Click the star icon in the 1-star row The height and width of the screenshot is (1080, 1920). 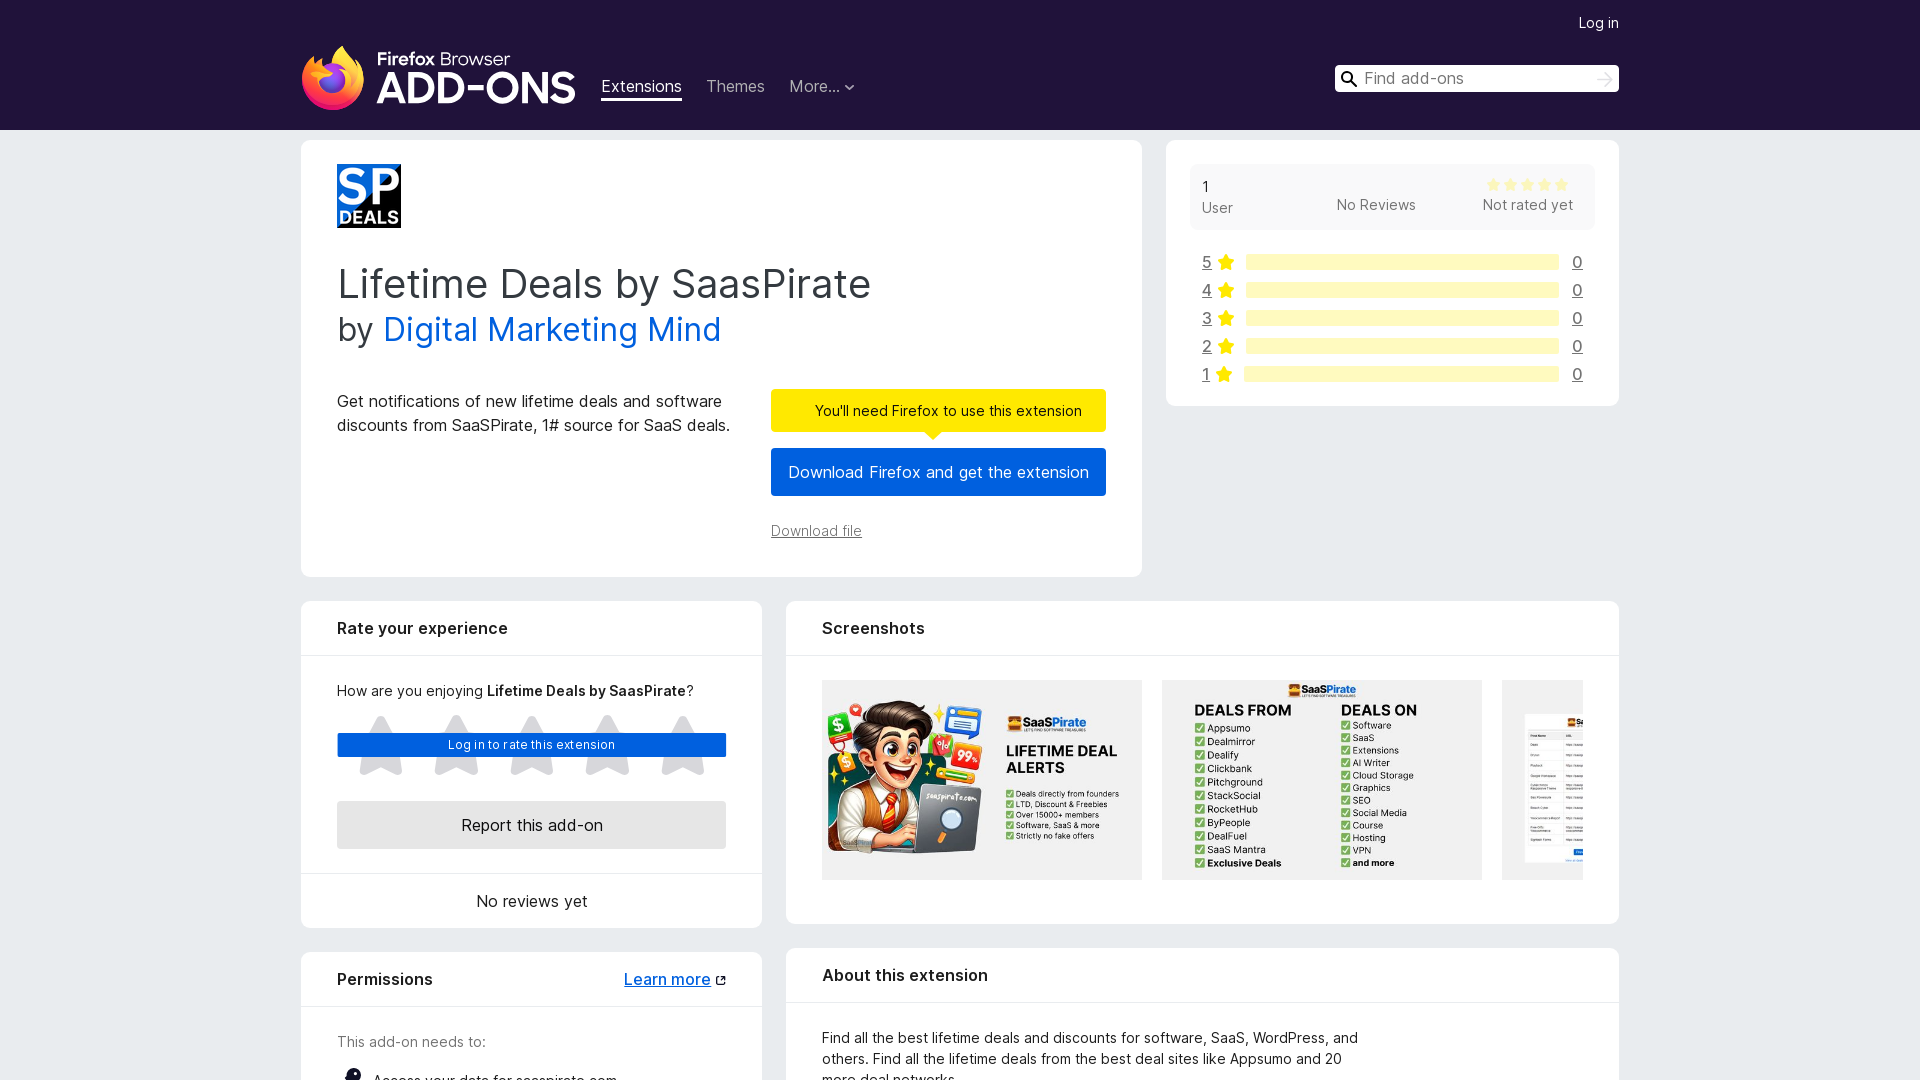(x=1224, y=374)
